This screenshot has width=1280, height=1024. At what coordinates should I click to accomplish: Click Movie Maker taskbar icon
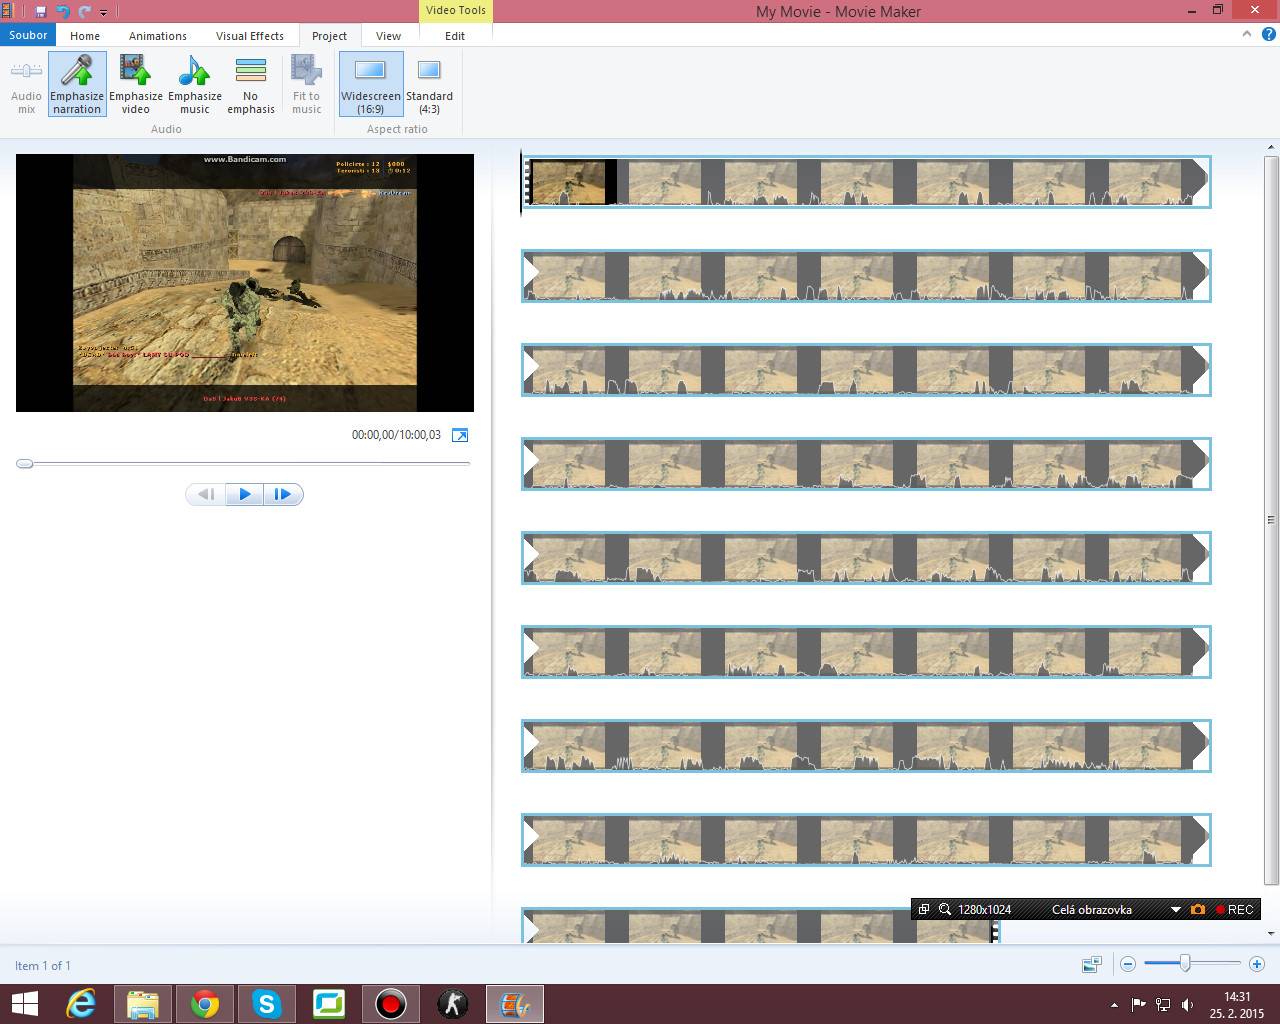[x=515, y=1004]
